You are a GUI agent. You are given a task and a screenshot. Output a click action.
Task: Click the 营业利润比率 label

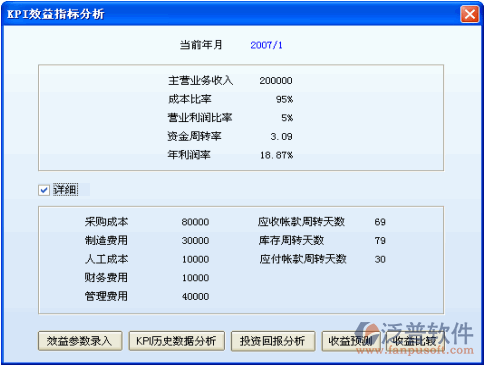coord(200,118)
